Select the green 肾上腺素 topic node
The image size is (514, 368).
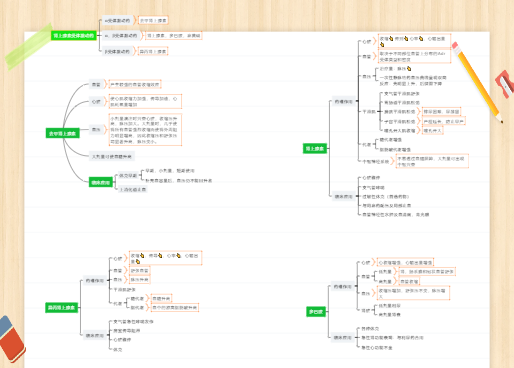click(315, 148)
